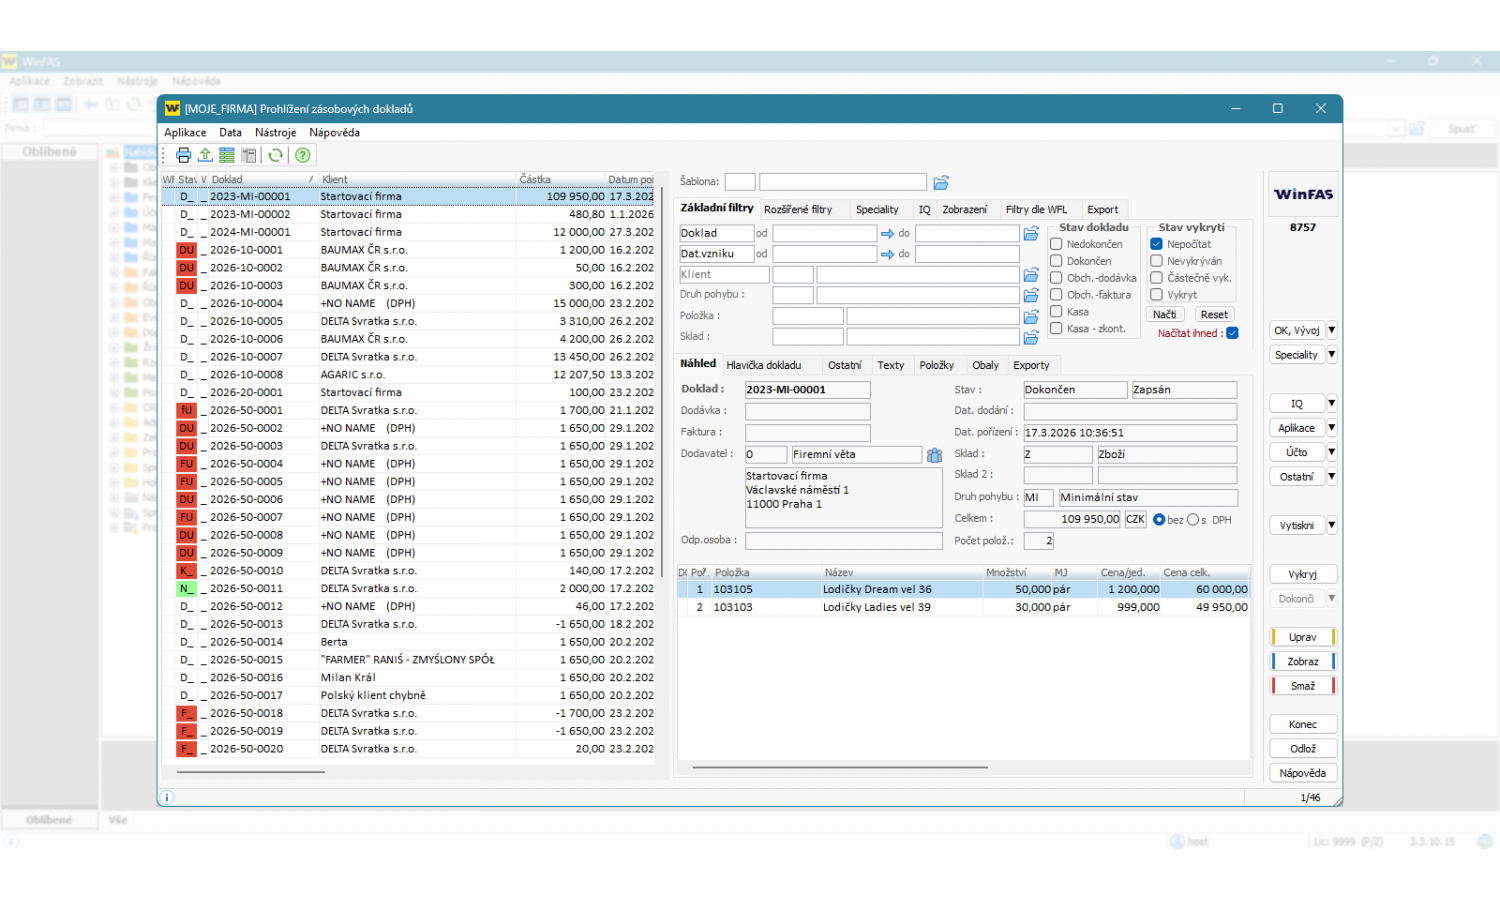1500x900 pixels.
Task: Expand the dropdown arrow next to Vytiskni
Action: (1332, 525)
